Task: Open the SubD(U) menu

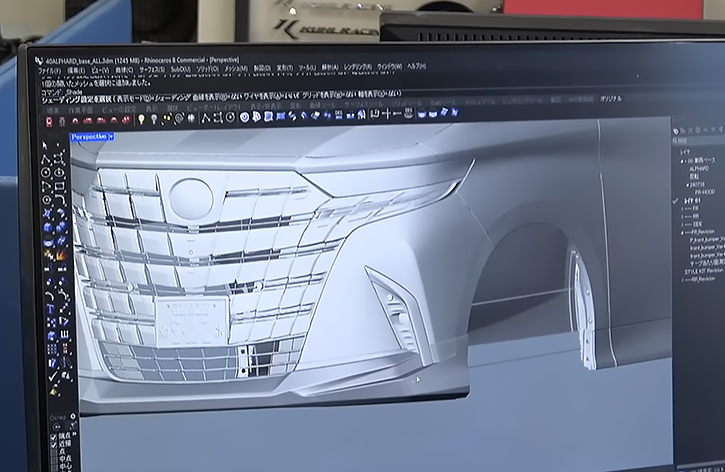Action: 180,69
